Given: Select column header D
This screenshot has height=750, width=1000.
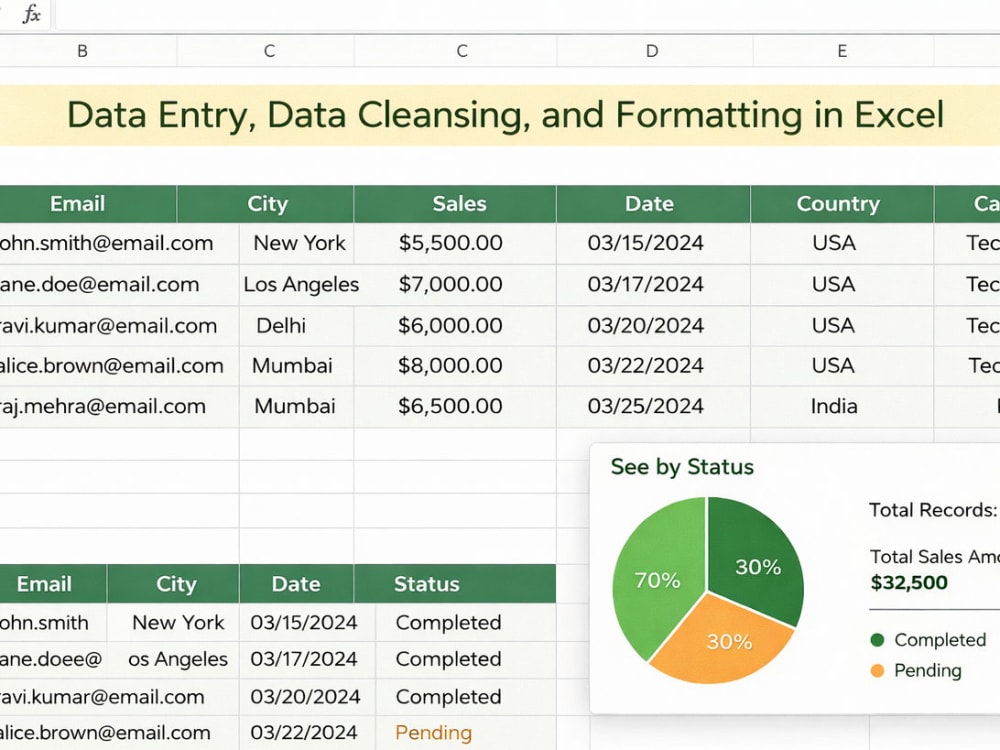Looking at the screenshot, I should (652, 51).
